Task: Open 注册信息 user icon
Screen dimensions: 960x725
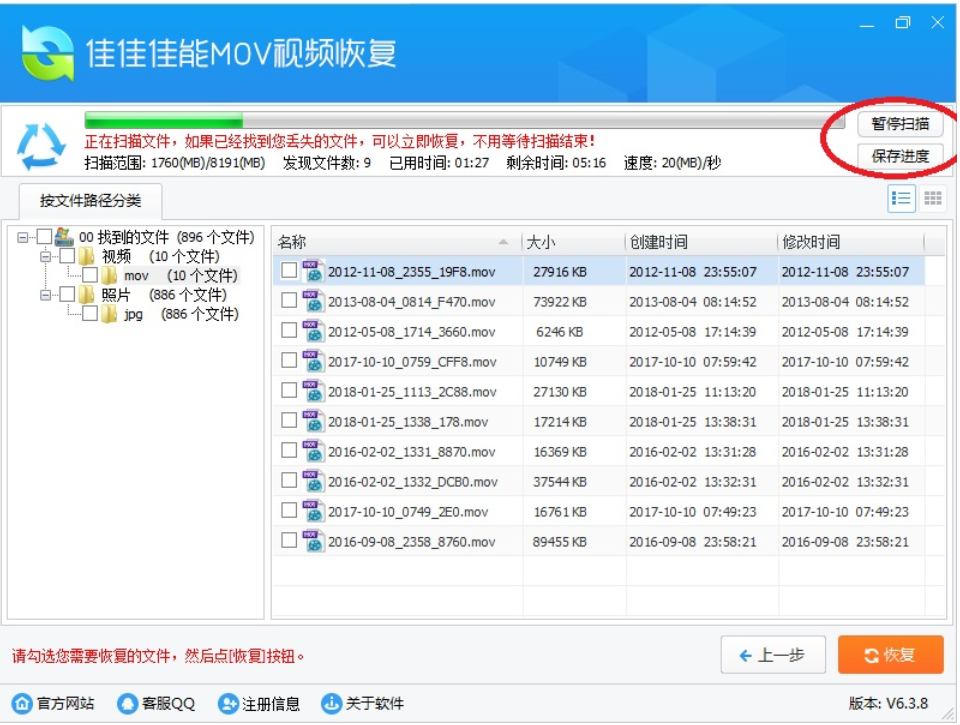Action: coord(228,704)
